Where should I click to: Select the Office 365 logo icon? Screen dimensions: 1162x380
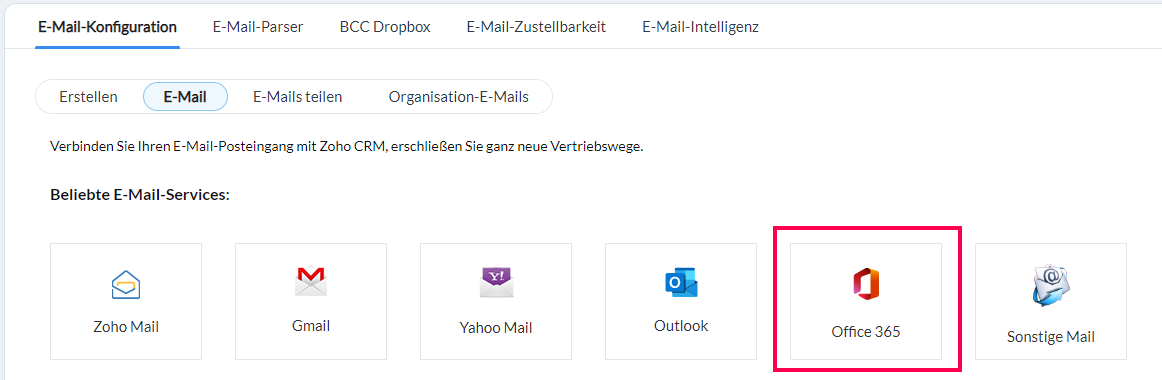pyautogui.click(x=866, y=285)
